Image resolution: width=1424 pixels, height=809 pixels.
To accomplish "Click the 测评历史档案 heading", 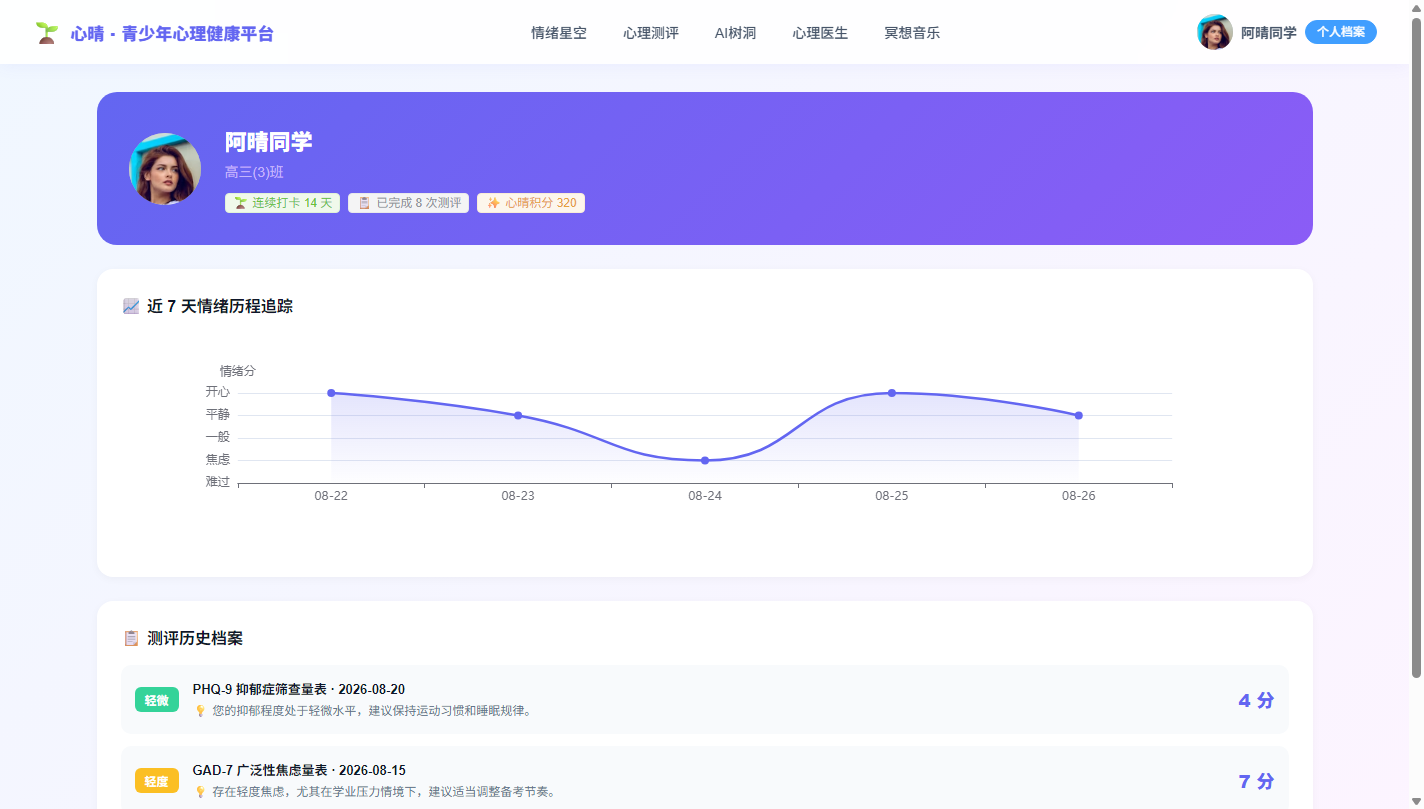I will pyautogui.click(x=195, y=638).
